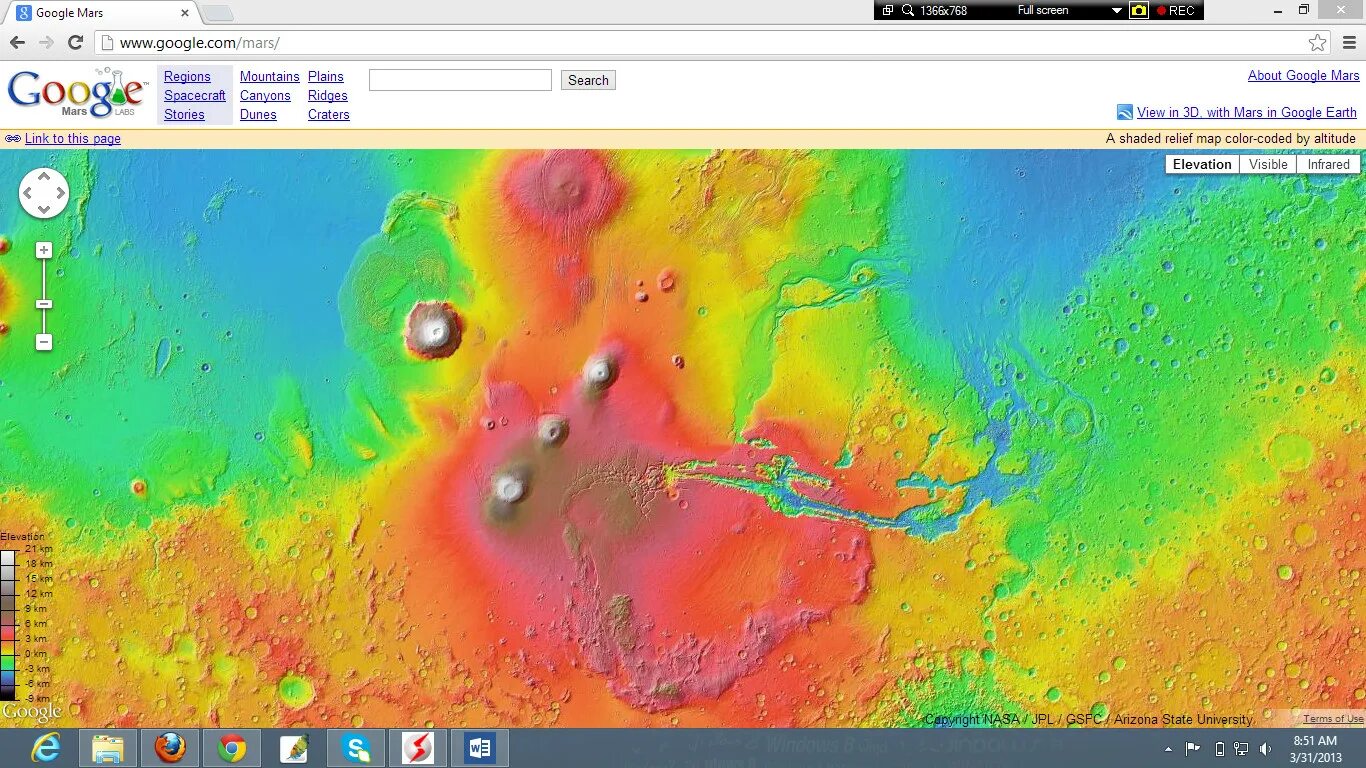The height and width of the screenshot is (768, 1366).
Task: Open the Regions category
Action: click(187, 77)
